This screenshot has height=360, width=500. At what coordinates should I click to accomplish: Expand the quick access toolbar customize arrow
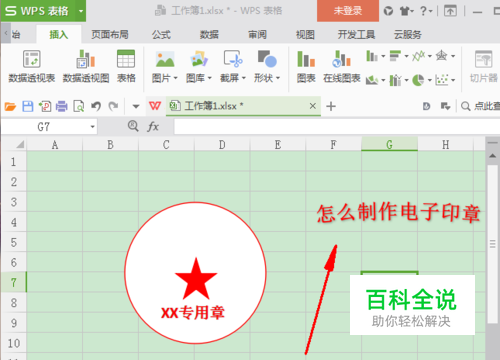[136, 107]
